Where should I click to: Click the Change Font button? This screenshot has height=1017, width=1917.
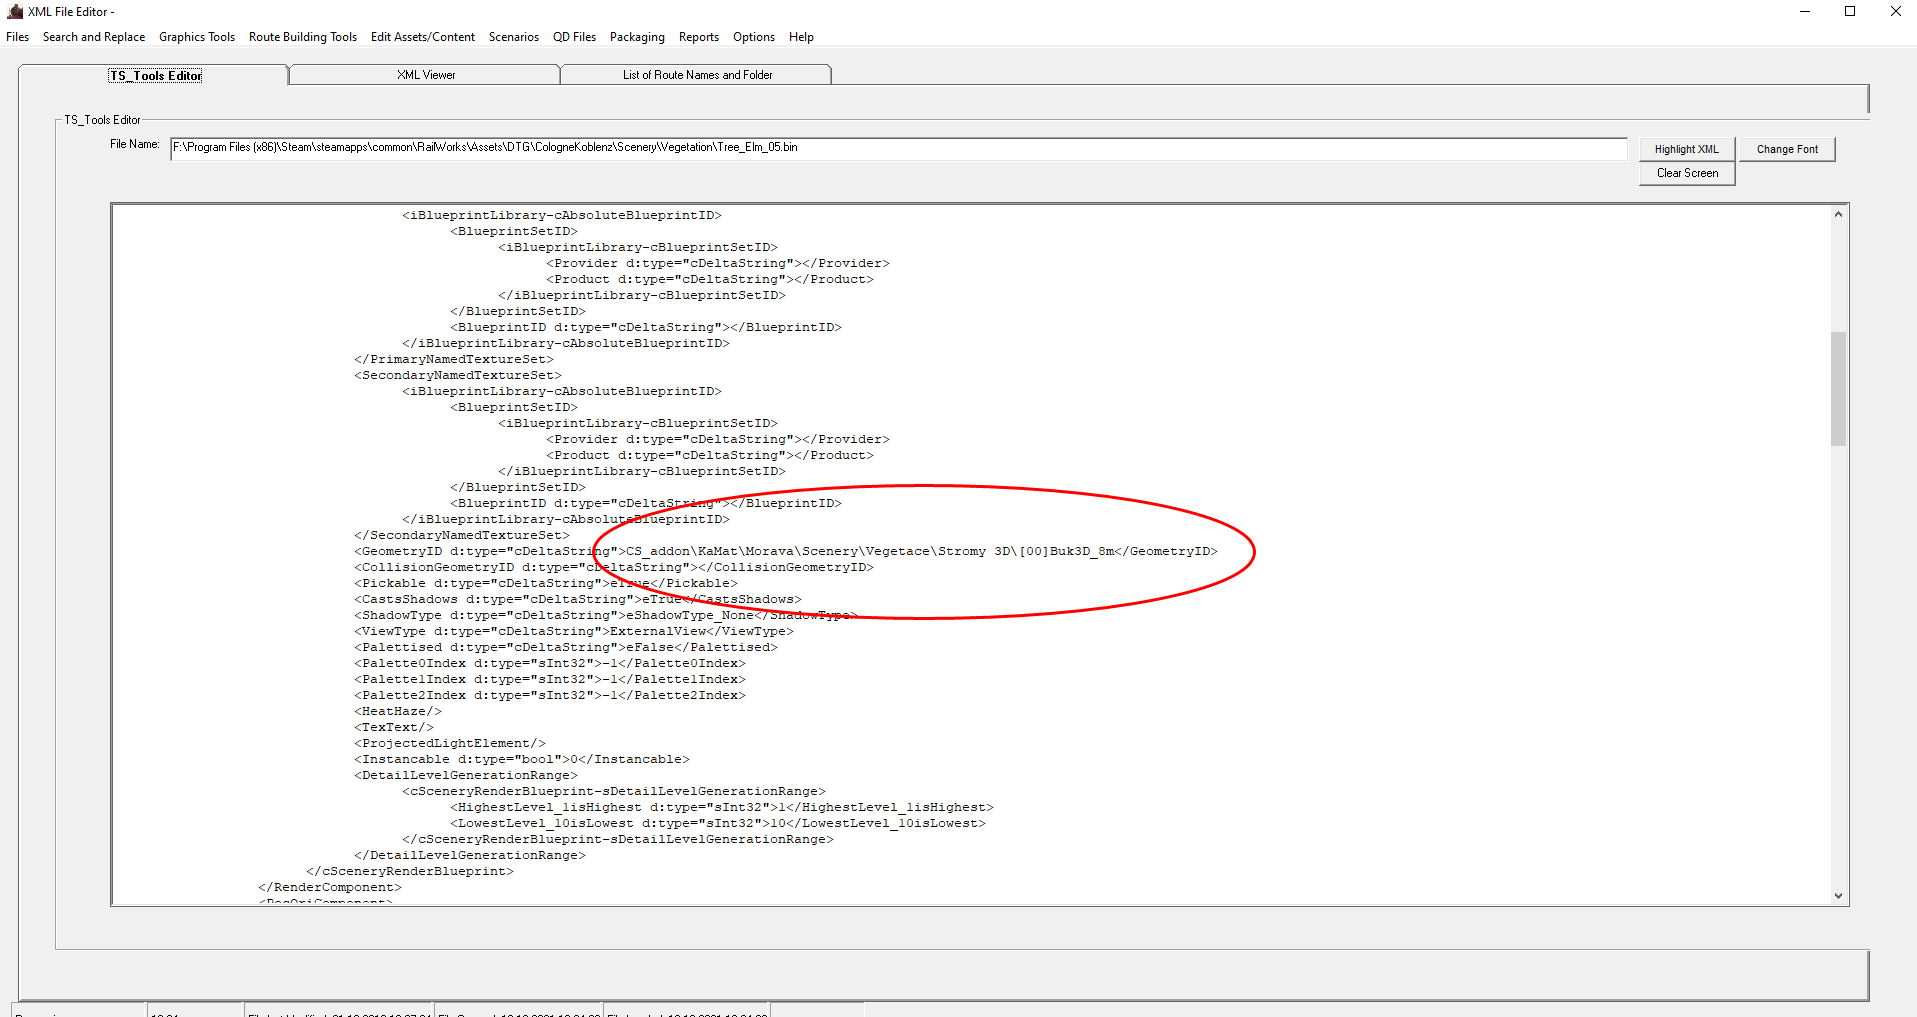[1787, 149]
